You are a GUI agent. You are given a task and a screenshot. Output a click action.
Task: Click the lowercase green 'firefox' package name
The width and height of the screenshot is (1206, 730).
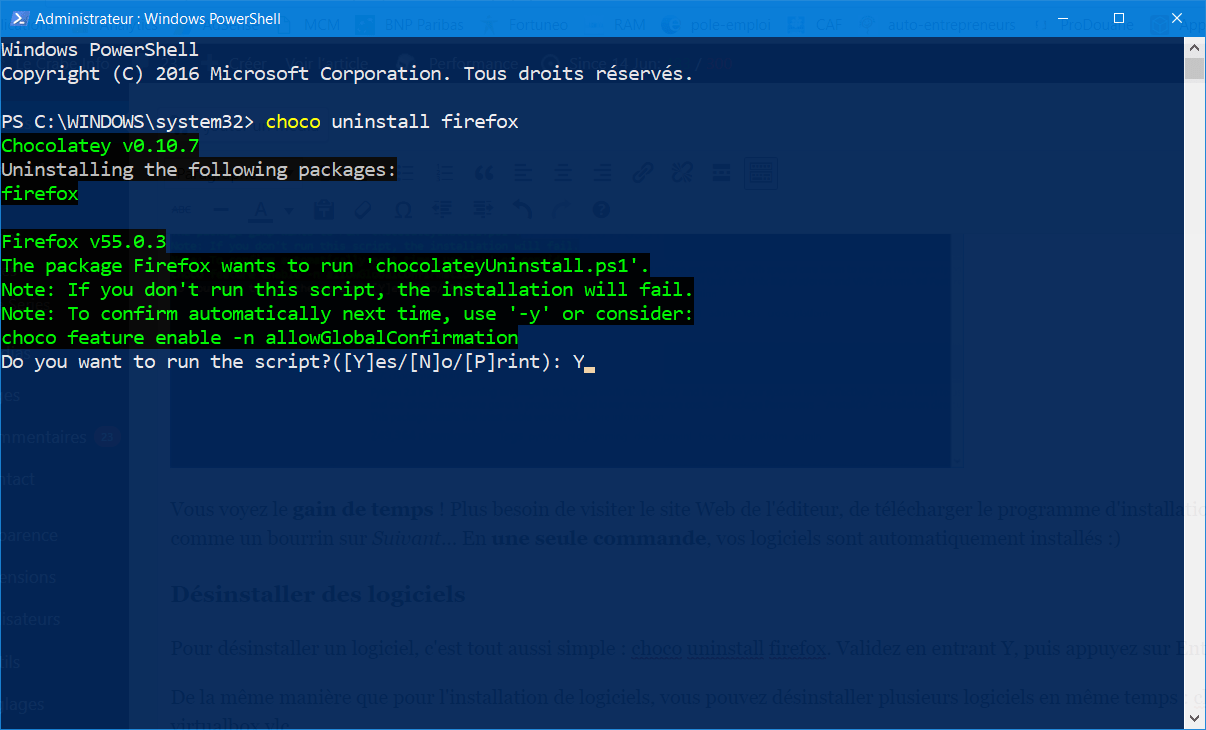(x=40, y=194)
